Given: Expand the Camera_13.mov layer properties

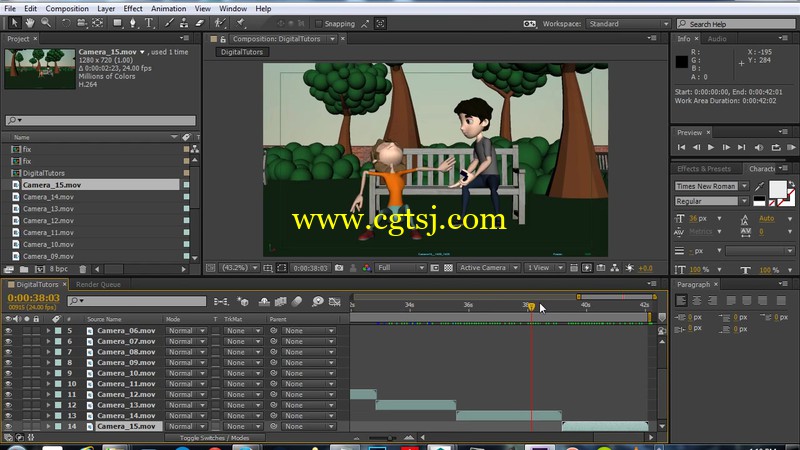Looking at the screenshot, I should click(48, 405).
